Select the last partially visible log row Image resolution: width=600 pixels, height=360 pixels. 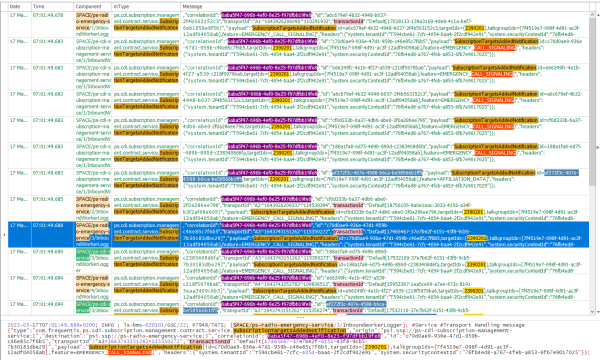pyautogui.click(x=298, y=308)
